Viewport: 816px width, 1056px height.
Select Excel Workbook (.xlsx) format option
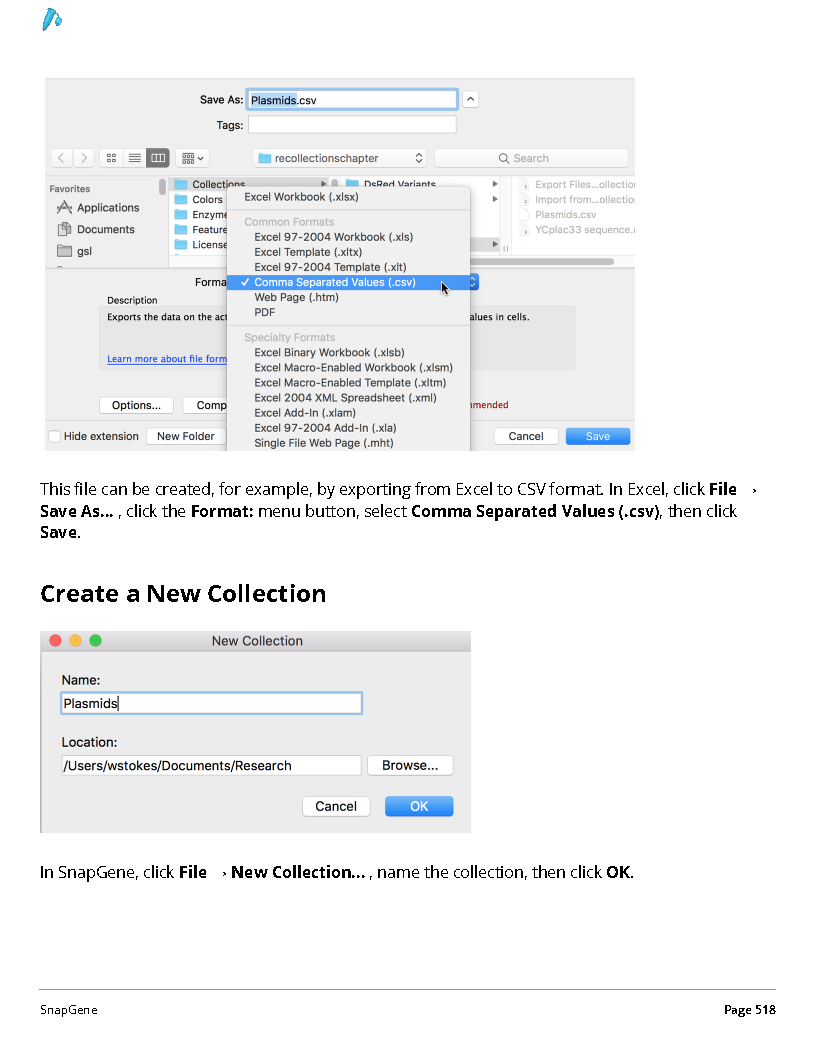(301, 197)
